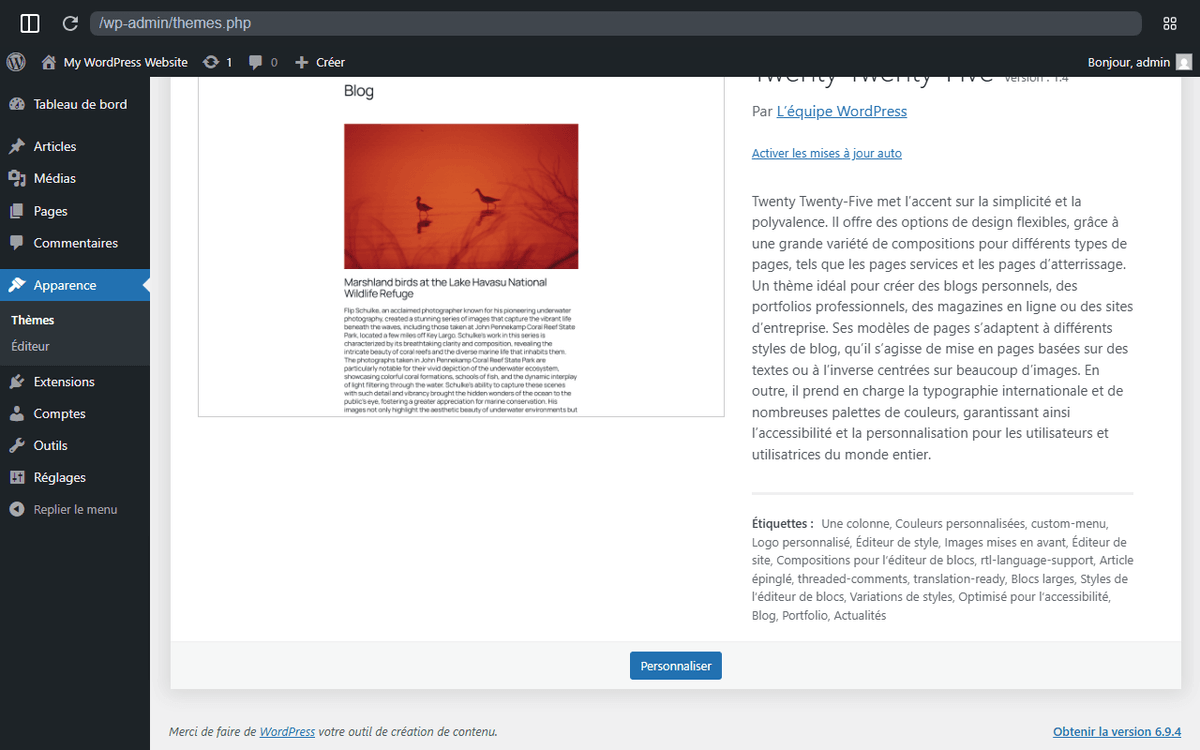Click the WordPress logo icon
Image resolution: width=1200 pixels, height=750 pixels.
(16, 62)
